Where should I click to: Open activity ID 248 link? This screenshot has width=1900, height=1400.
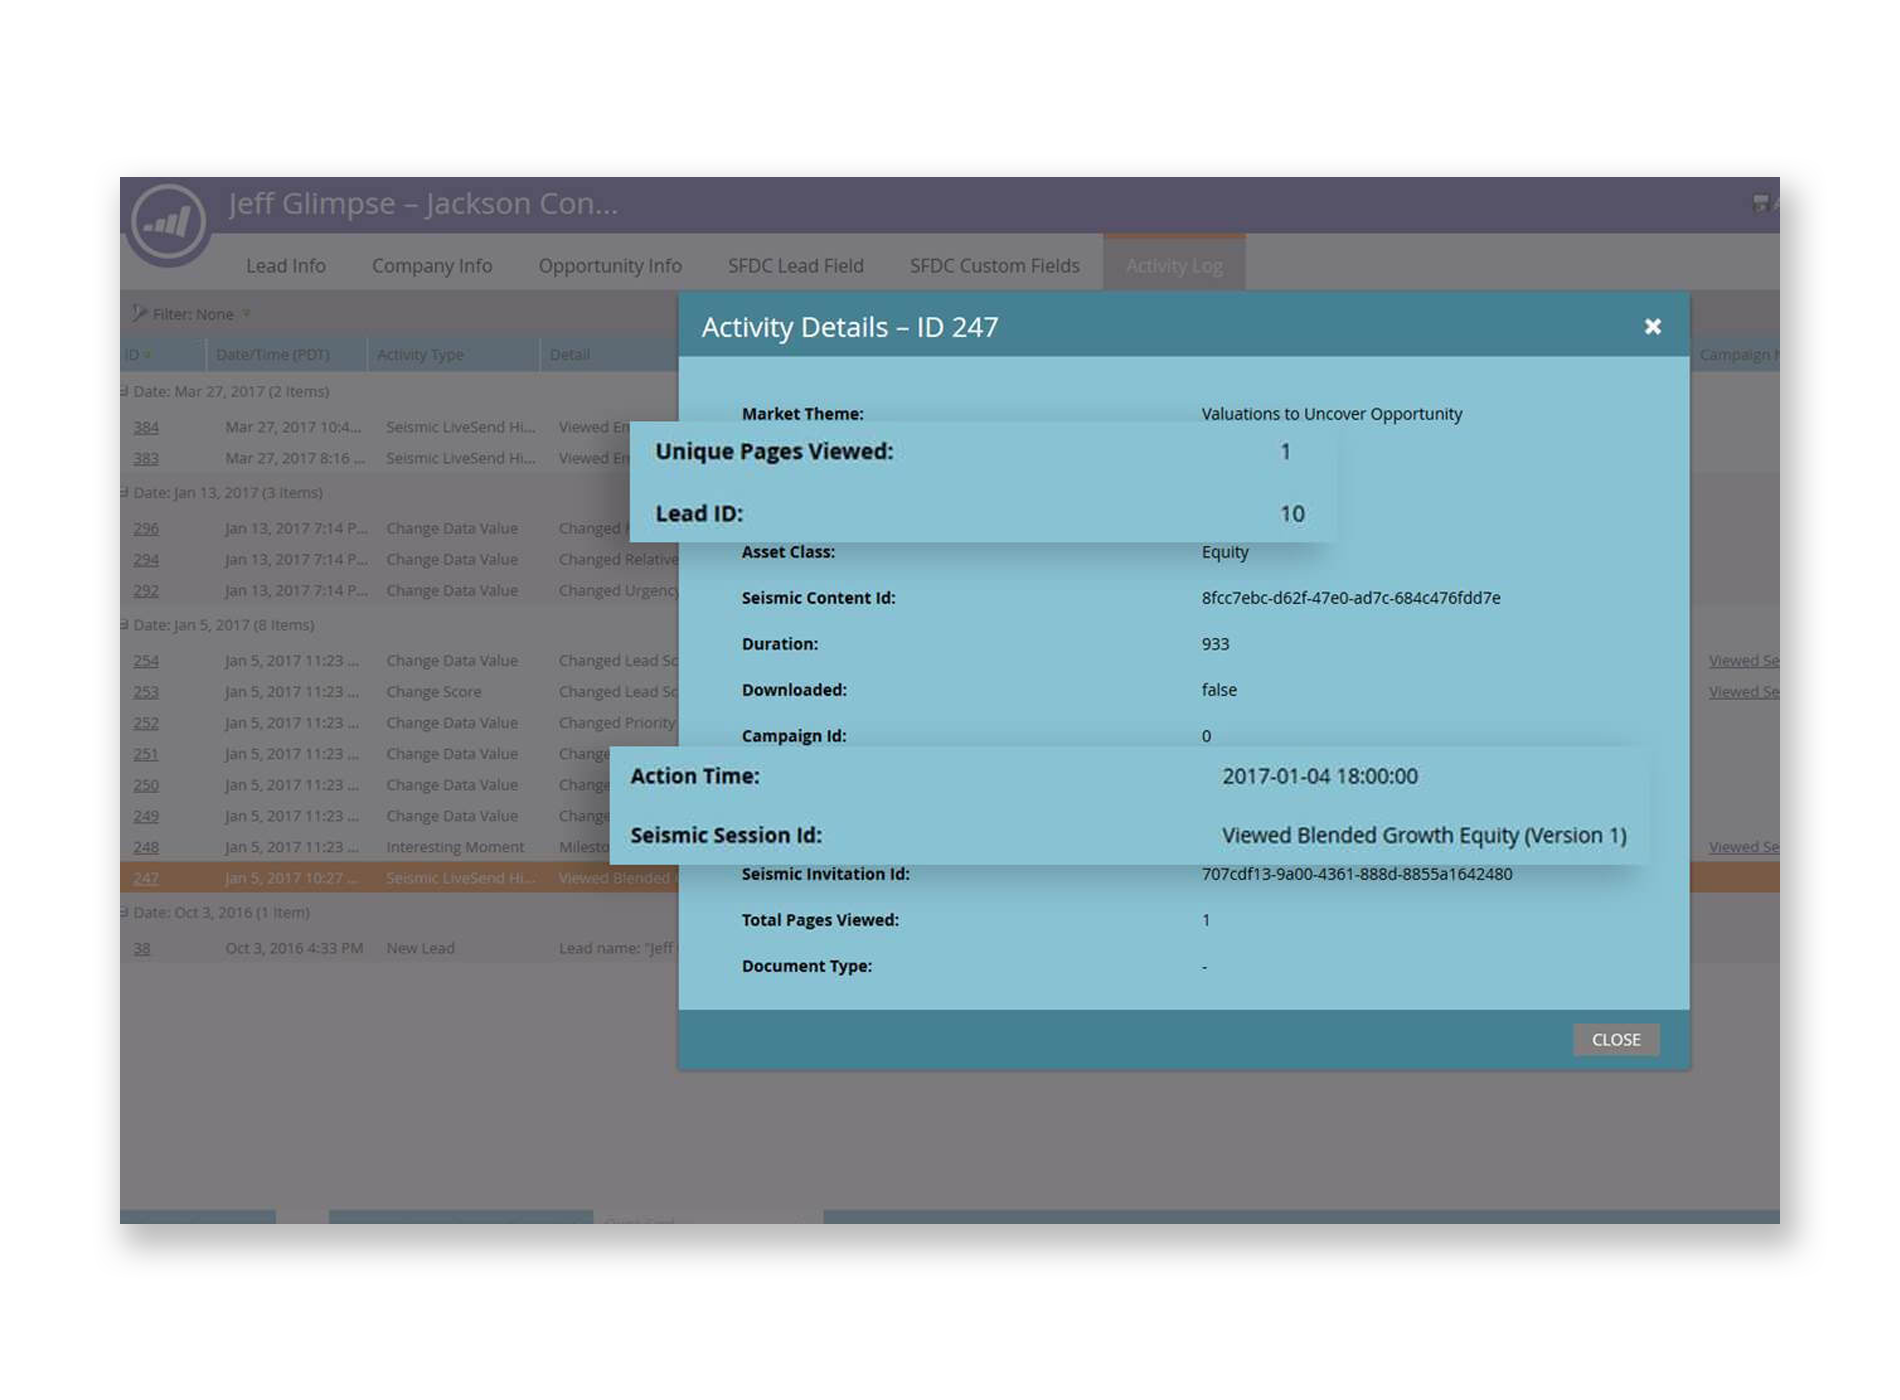[146, 847]
